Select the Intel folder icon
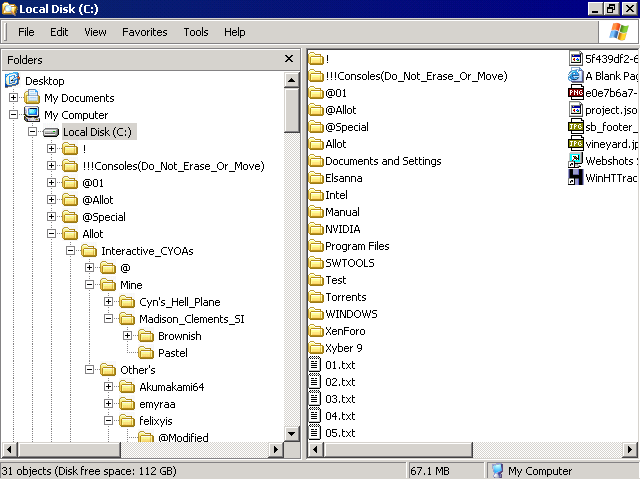The height and width of the screenshot is (480, 640). point(316,195)
